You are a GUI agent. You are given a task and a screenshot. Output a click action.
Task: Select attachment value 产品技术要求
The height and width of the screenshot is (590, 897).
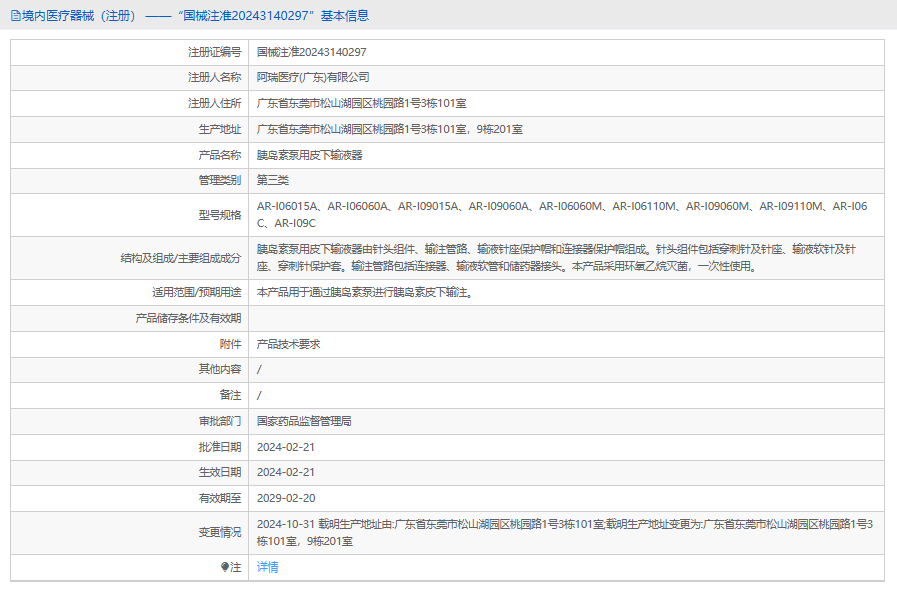[x=288, y=344]
